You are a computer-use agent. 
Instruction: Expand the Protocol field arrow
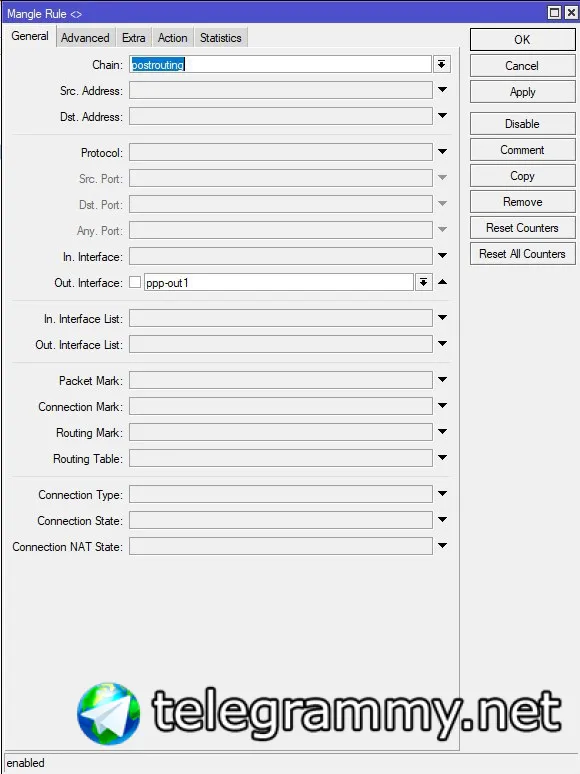tap(442, 152)
